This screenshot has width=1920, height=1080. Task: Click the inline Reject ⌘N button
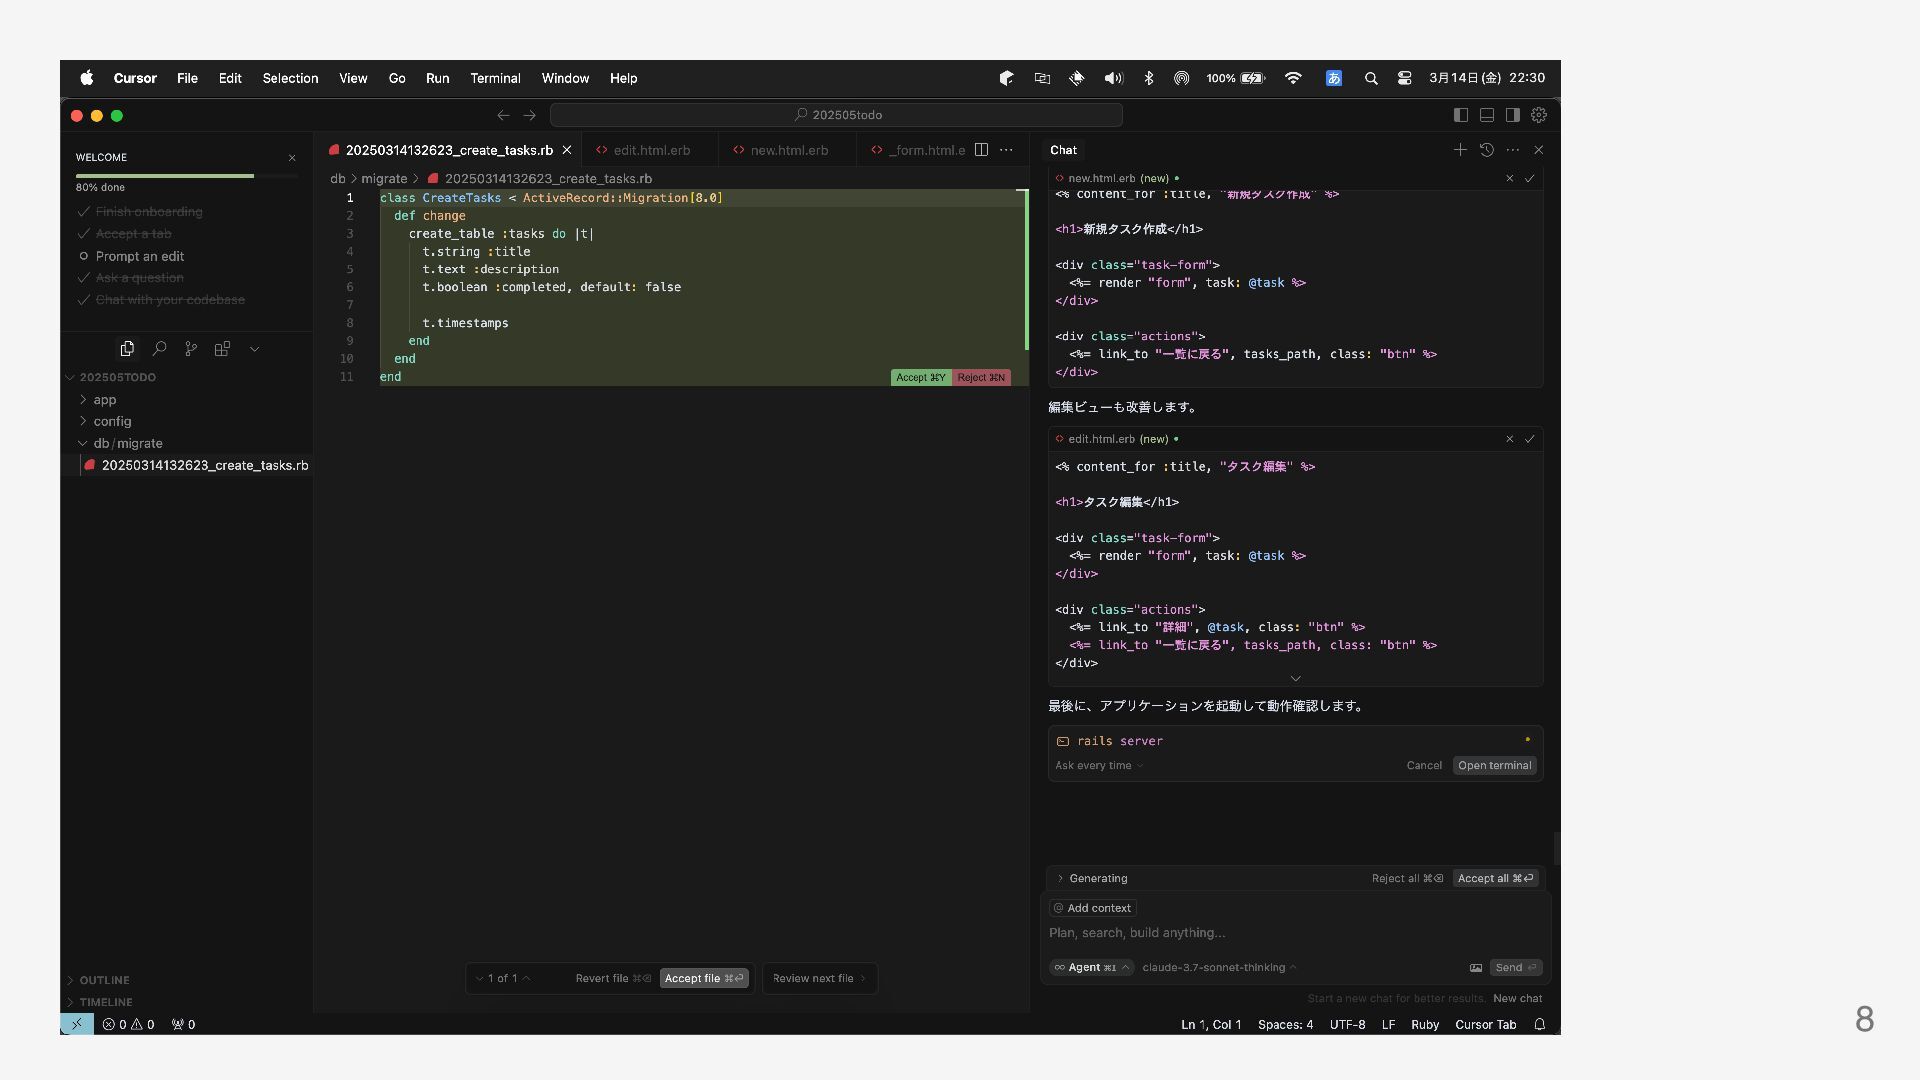[x=981, y=378]
